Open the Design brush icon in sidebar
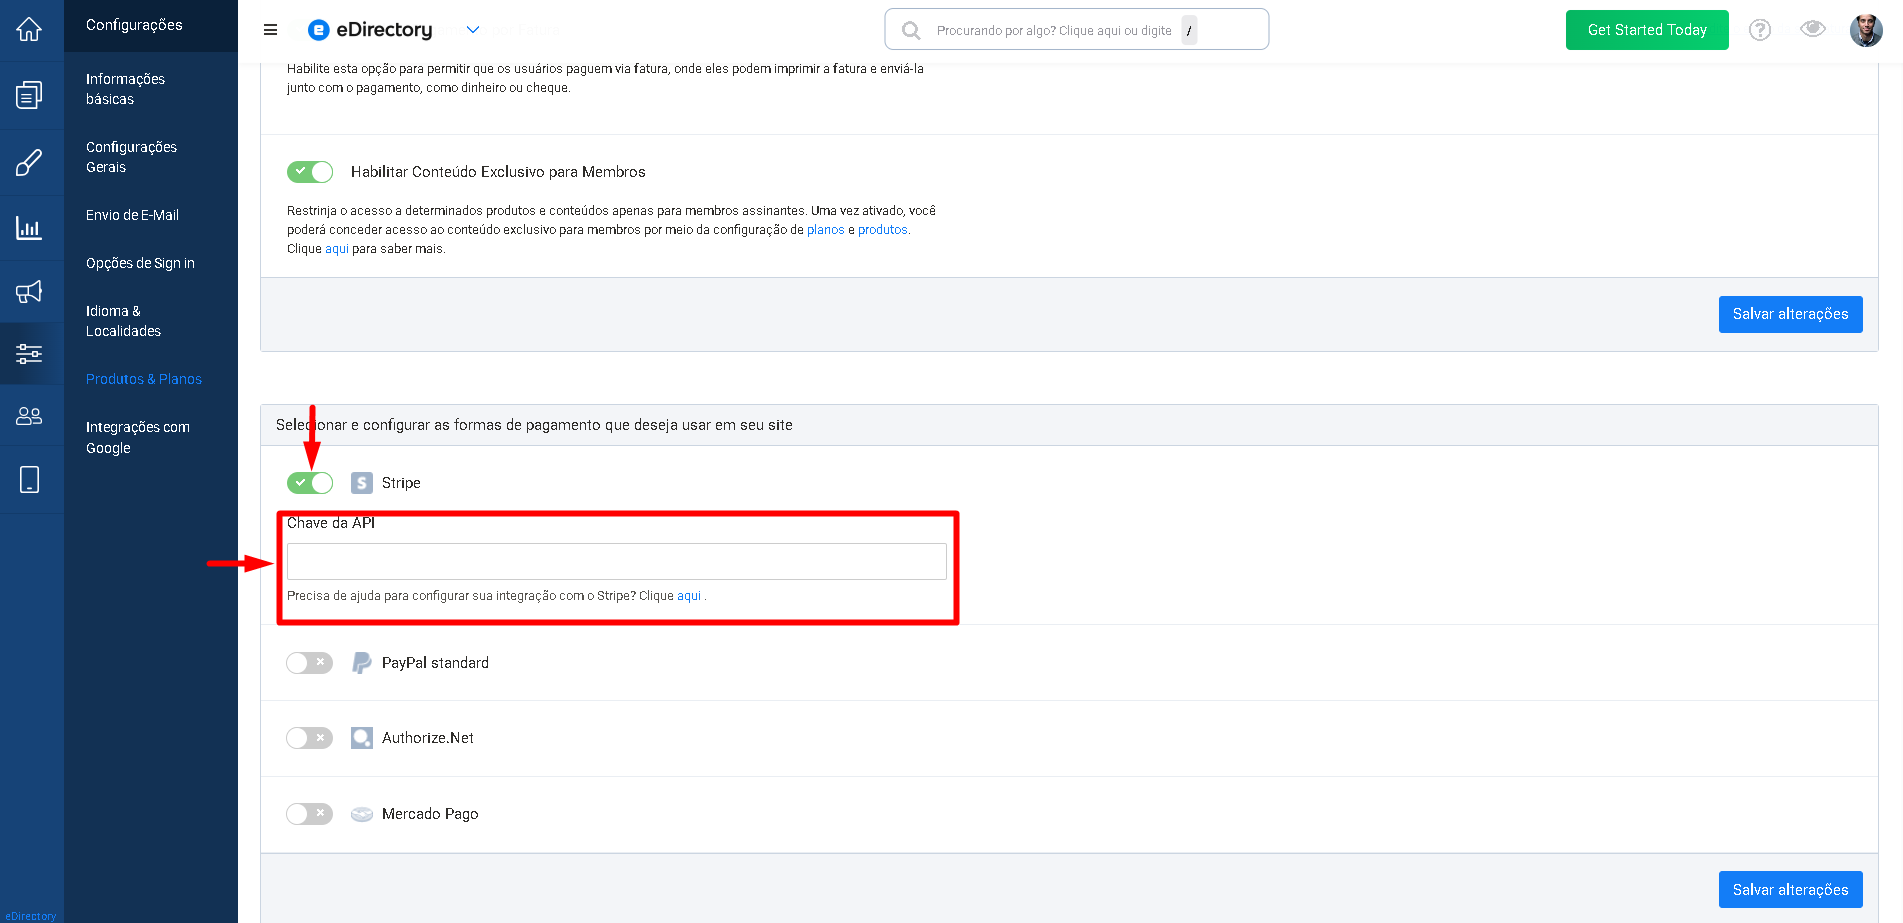 tap(29, 162)
